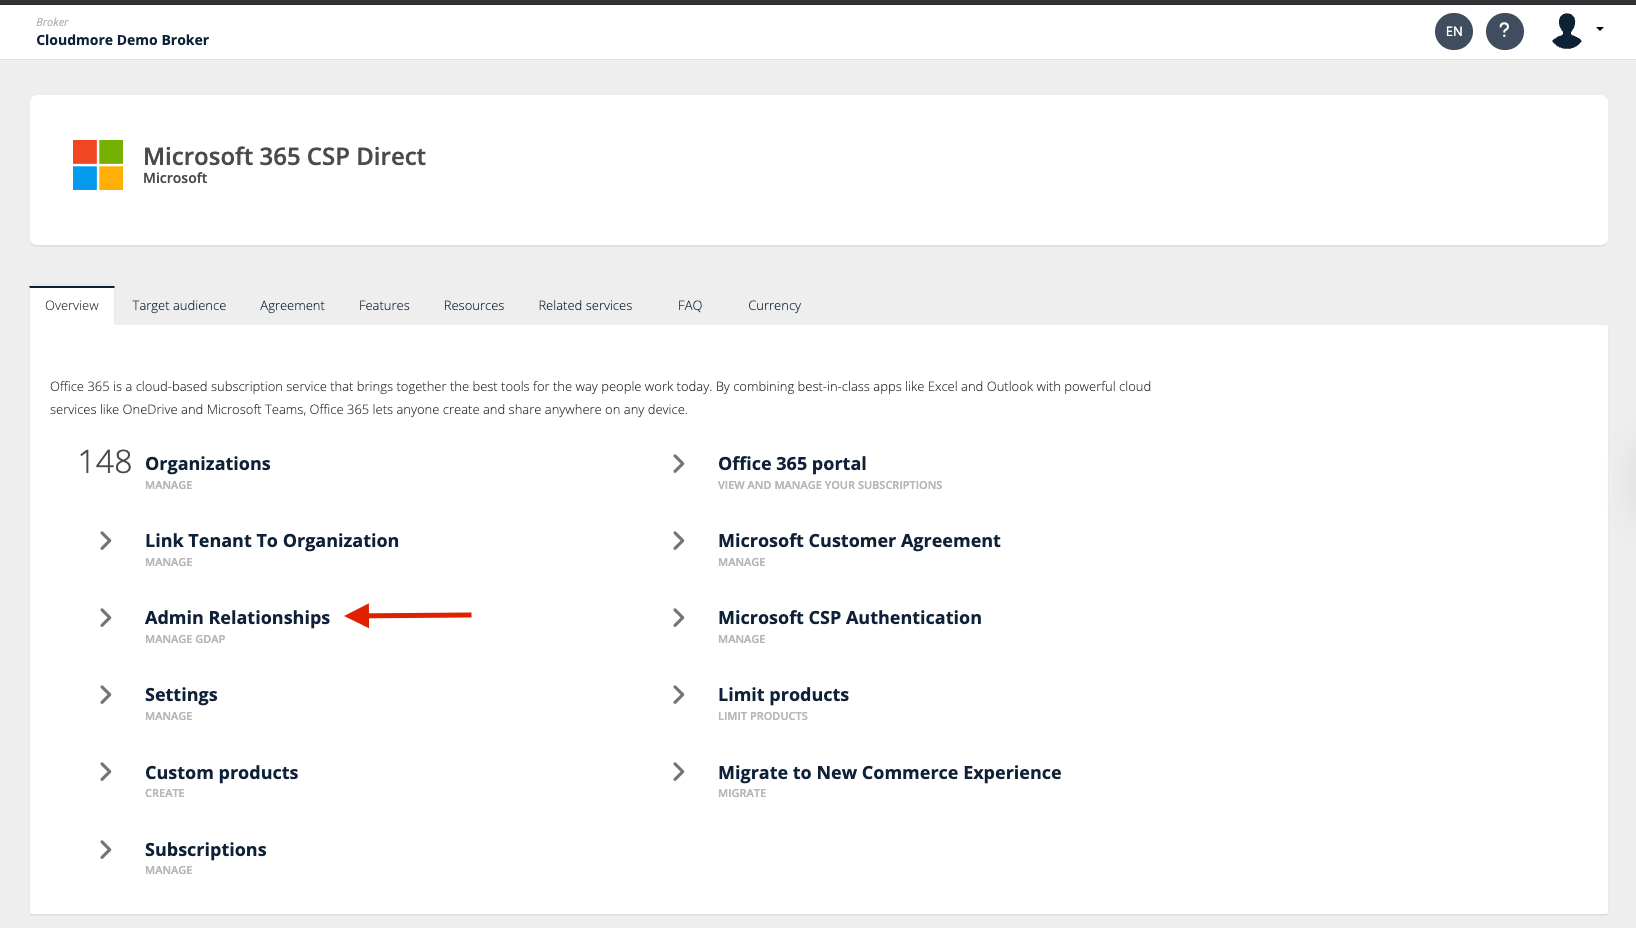Expand the dropdown caret next to user avatar
Viewport: 1636px width, 928px height.
(1600, 29)
